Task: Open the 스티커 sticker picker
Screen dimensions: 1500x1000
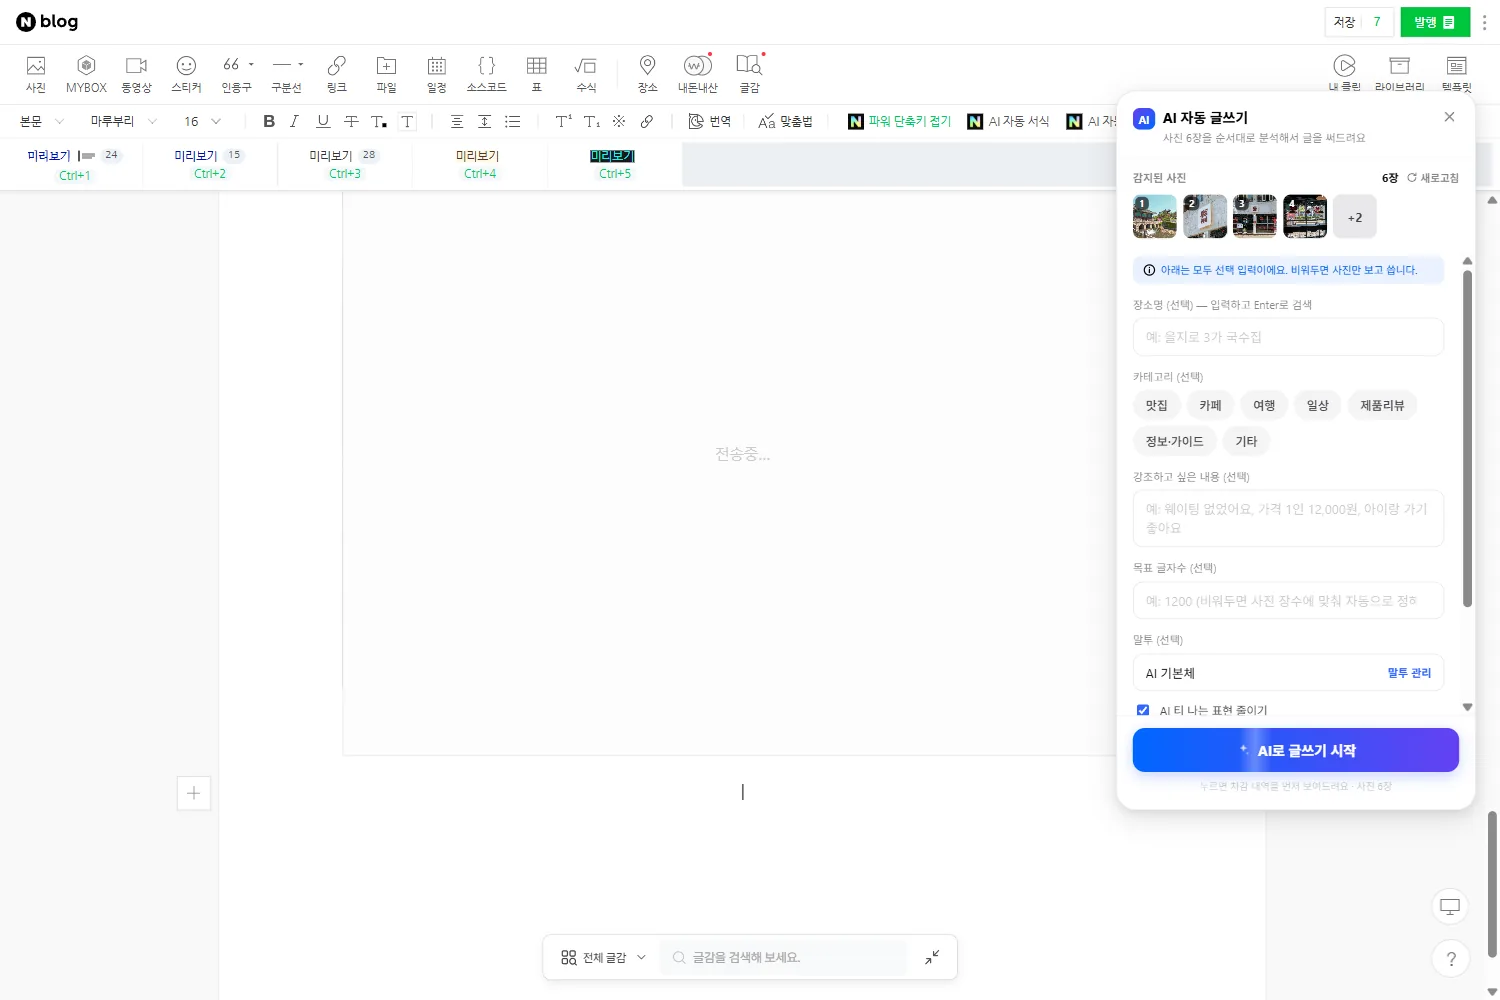Action: click(186, 74)
